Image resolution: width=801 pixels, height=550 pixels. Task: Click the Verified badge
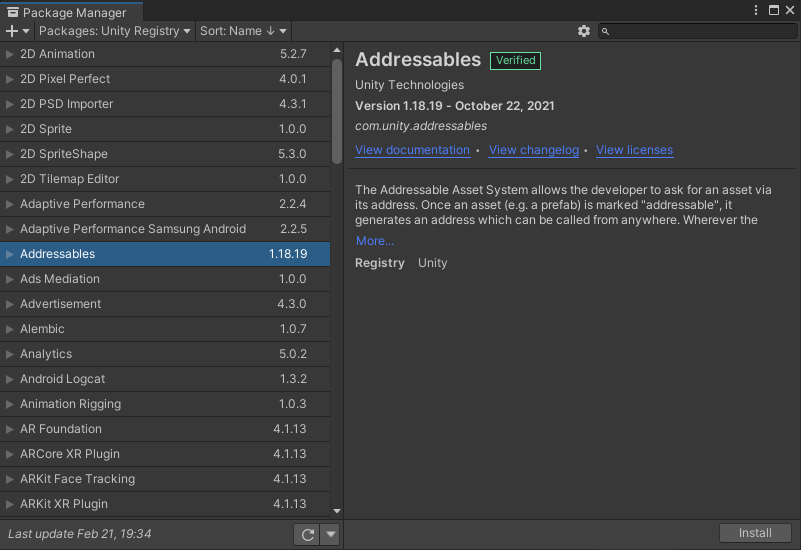point(515,61)
